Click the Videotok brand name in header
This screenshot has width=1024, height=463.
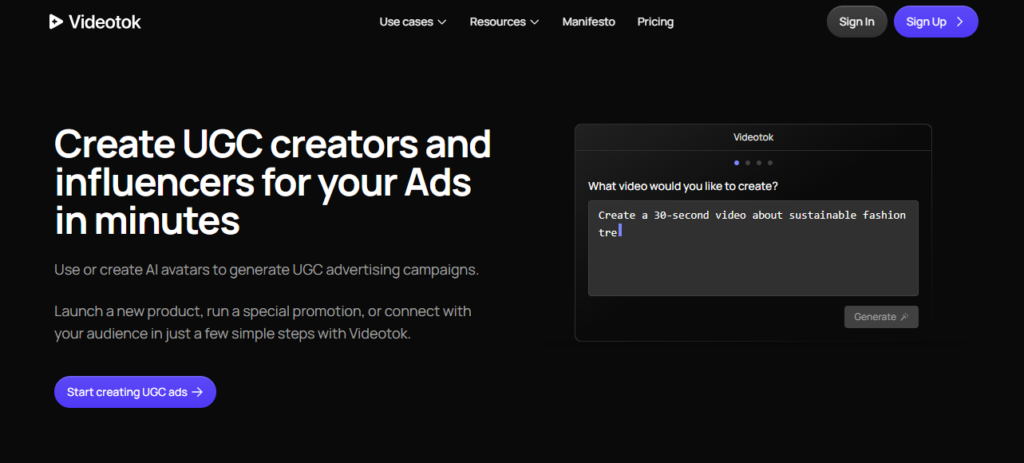(104, 22)
